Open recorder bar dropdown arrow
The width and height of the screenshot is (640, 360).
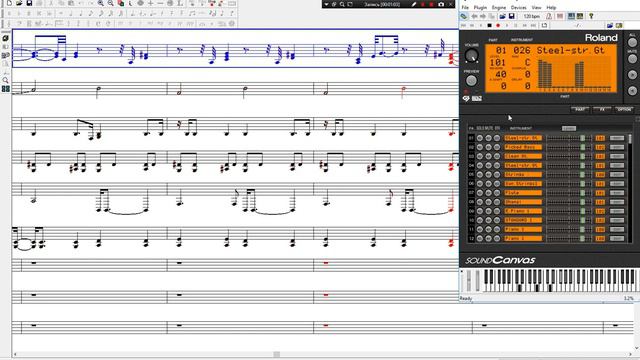click(326, 4)
